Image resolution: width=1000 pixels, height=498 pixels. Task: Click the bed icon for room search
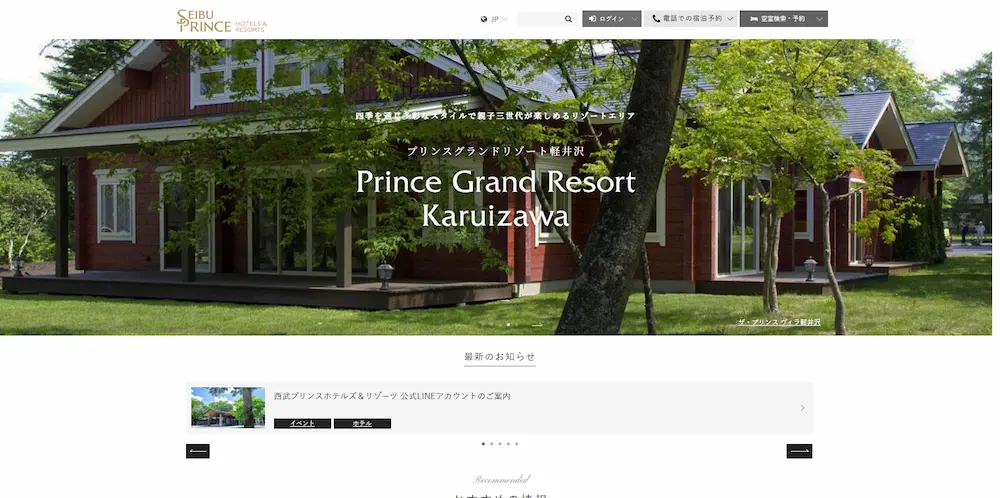(754, 19)
